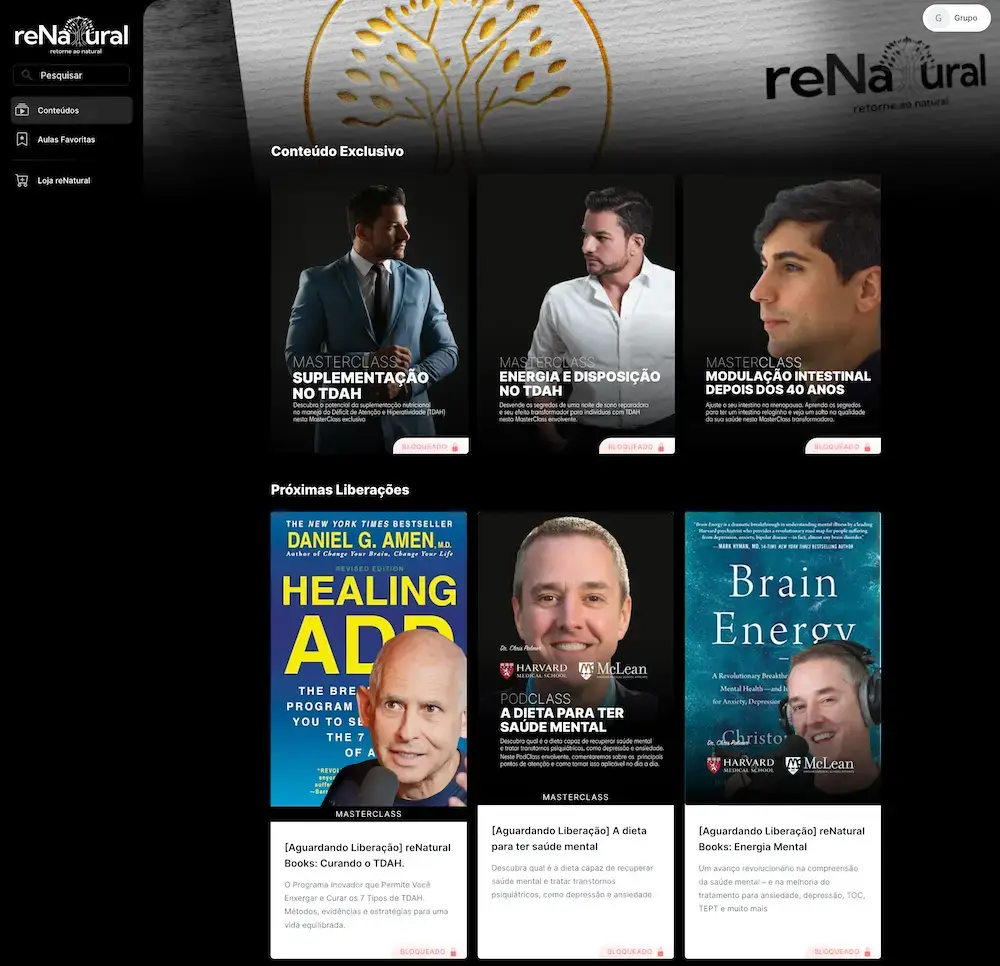Image resolution: width=1000 pixels, height=966 pixels.
Task: Click the Conteúdos play icon
Action: [22, 110]
